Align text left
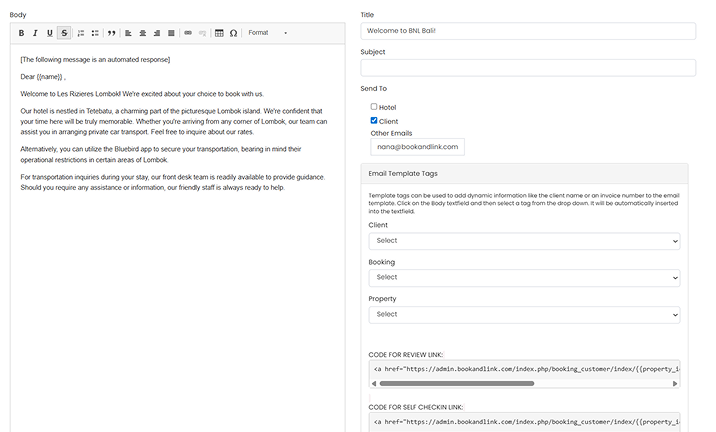Viewport: 716px width, 432px height. tap(128, 33)
